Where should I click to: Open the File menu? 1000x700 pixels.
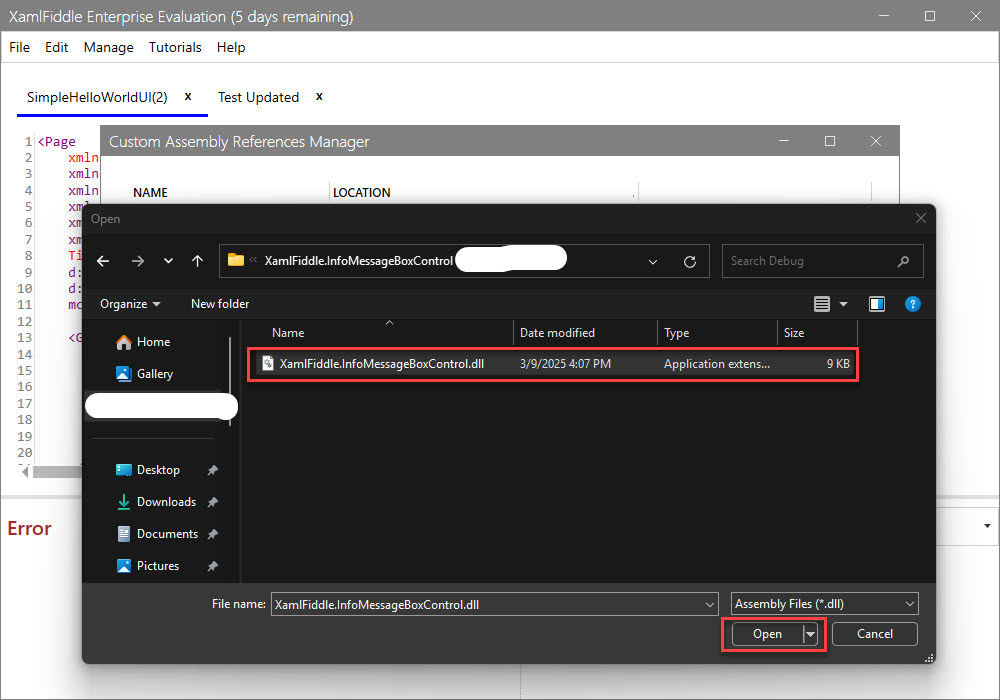[19, 47]
